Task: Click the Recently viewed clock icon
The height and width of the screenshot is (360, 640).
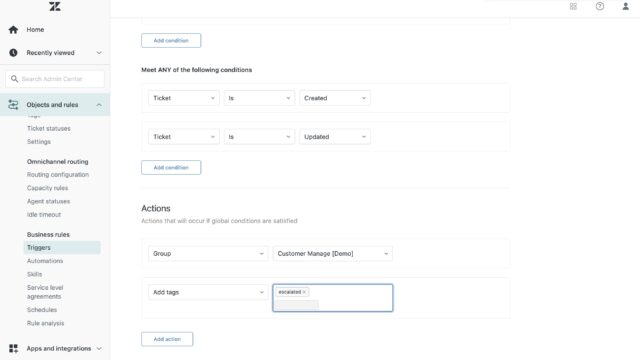Action: point(13,53)
